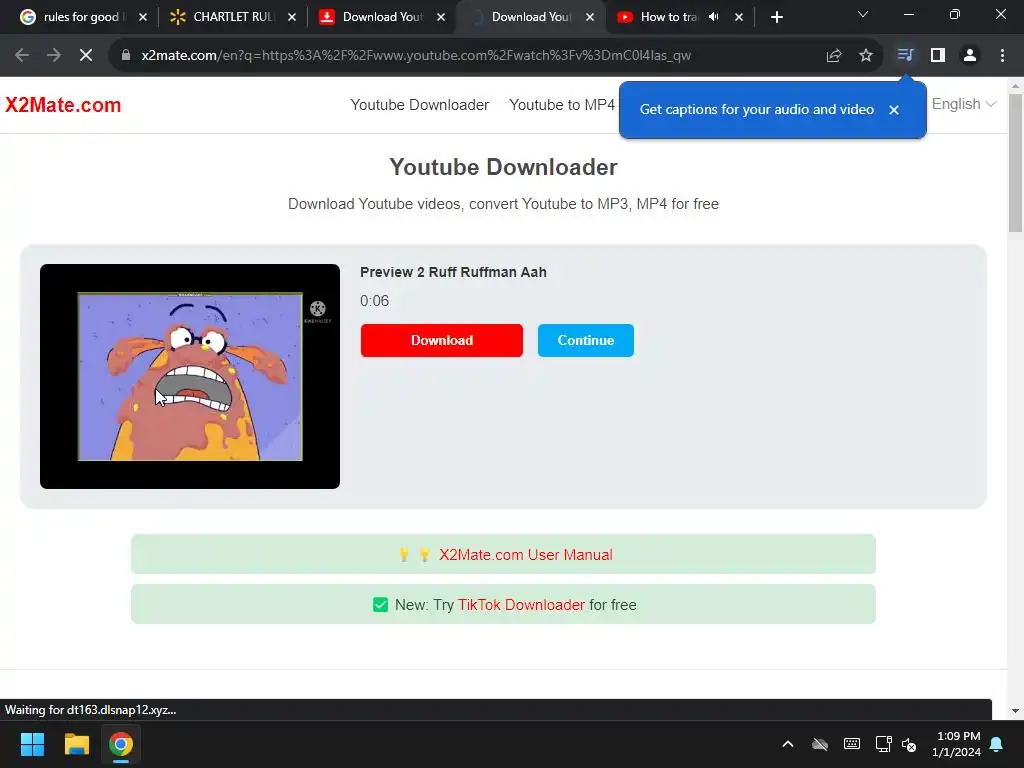This screenshot has height=768, width=1024.
Task: Click the 'Get captions for your audio and video' text
Action: tap(756, 110)
